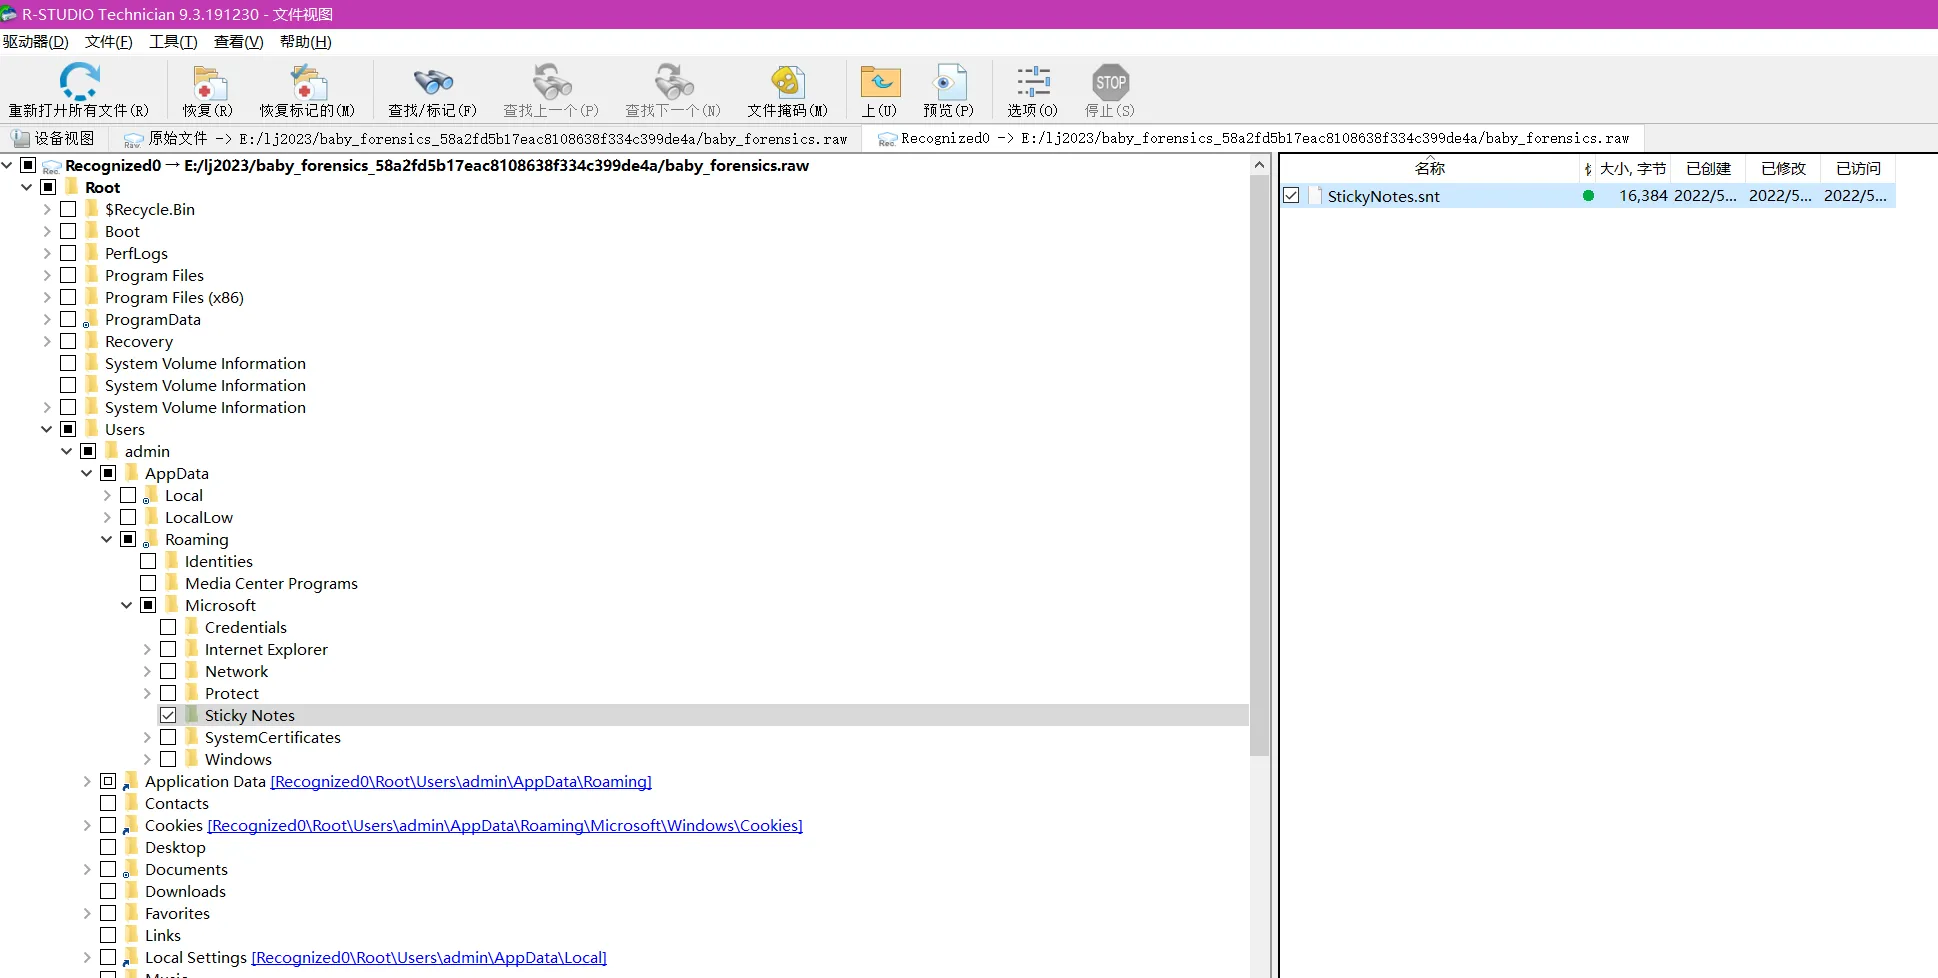Screen dimensions: 1938x978
Task: Open Options (选项) toolbar icon
Action: coord(1032,84)
